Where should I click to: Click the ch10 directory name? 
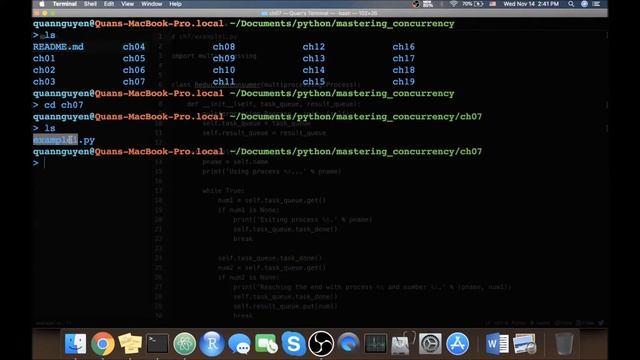(x=224, y=70)
